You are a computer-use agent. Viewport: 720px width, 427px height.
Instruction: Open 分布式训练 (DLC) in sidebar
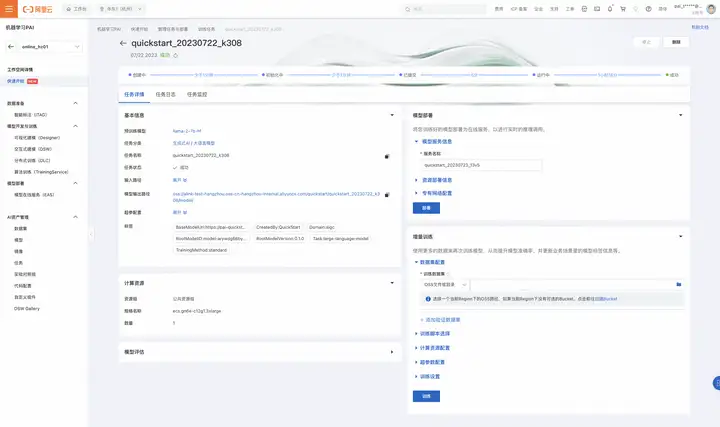point(32,161)
